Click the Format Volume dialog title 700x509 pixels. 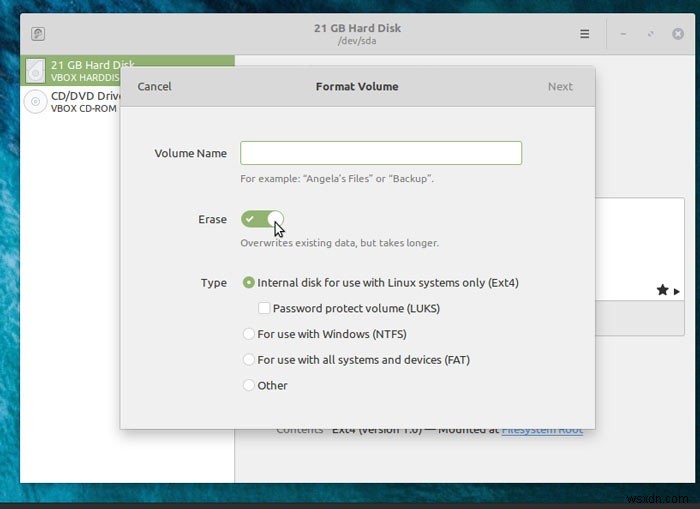coord(357,87)
